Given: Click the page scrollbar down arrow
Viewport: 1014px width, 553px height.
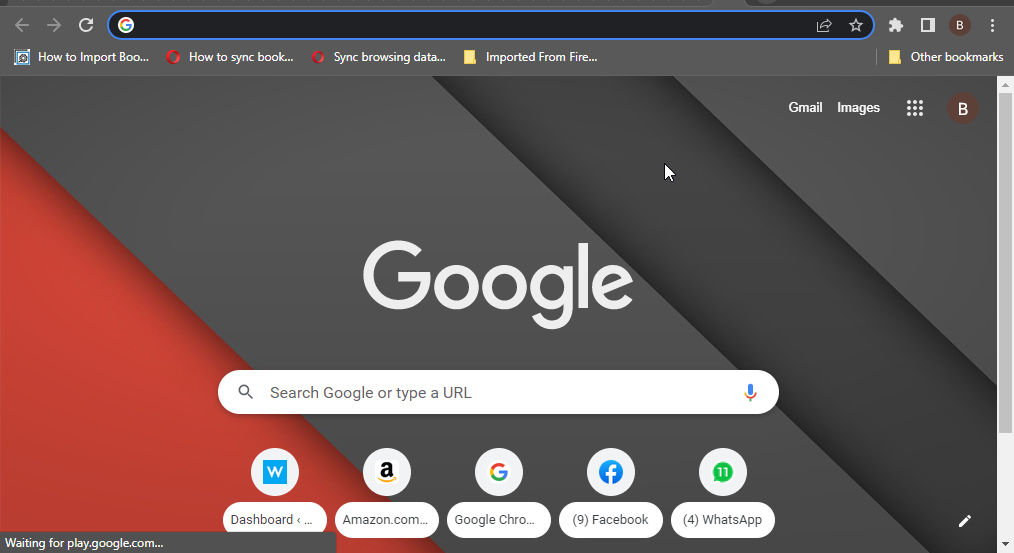Looking at the screenshot, I should (x=1005, y=545).
